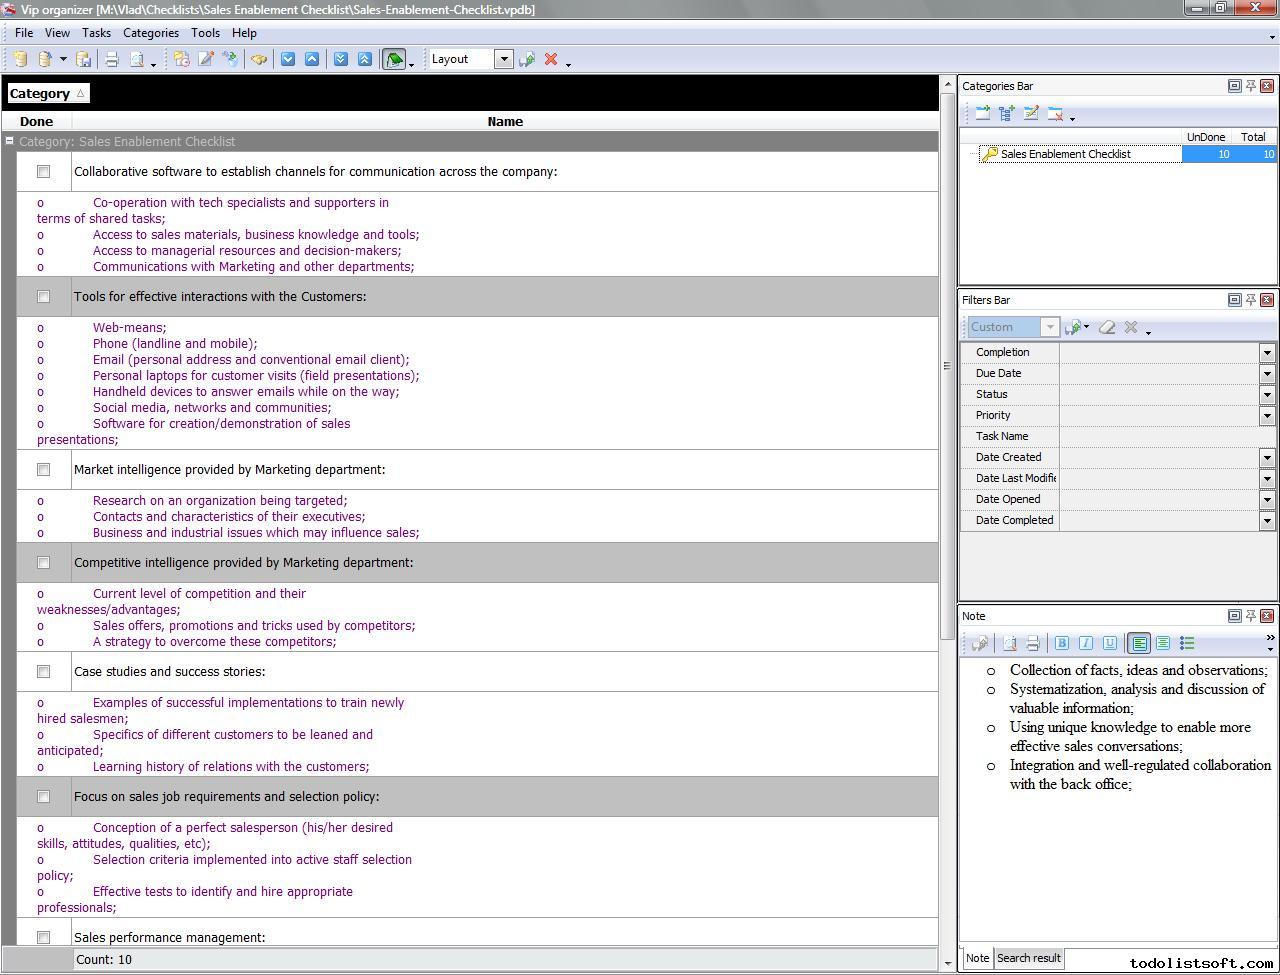The height and width of the screenshot is (975, 1280).
Task: Click the Print icon in main toolbar
Action: point(112,60)
